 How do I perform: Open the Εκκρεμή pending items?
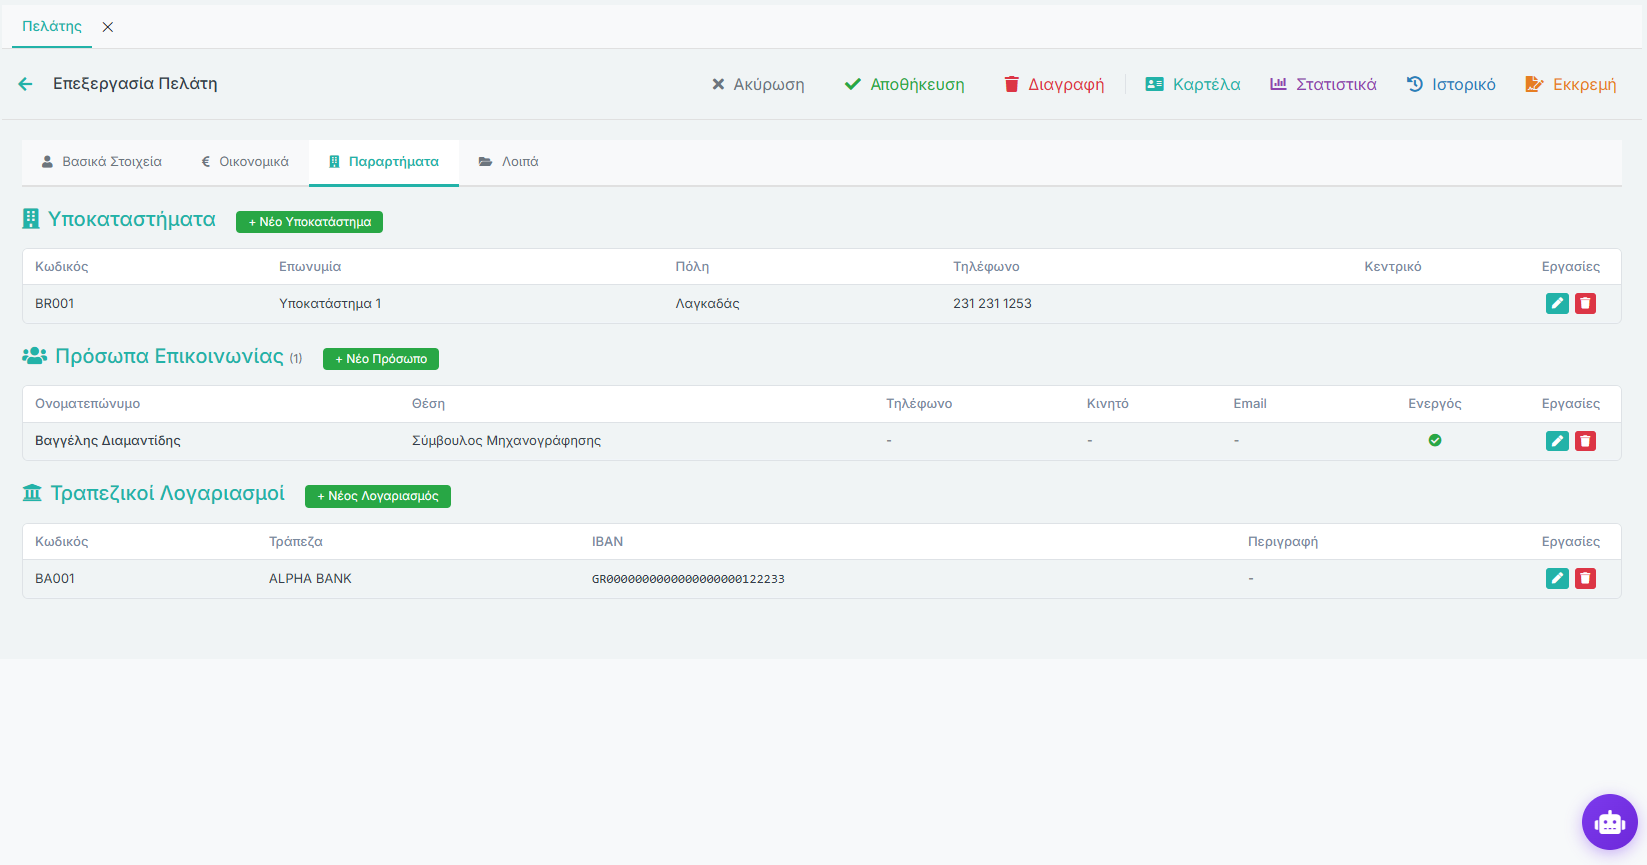pyautogui.click(x=1571, y=84)
